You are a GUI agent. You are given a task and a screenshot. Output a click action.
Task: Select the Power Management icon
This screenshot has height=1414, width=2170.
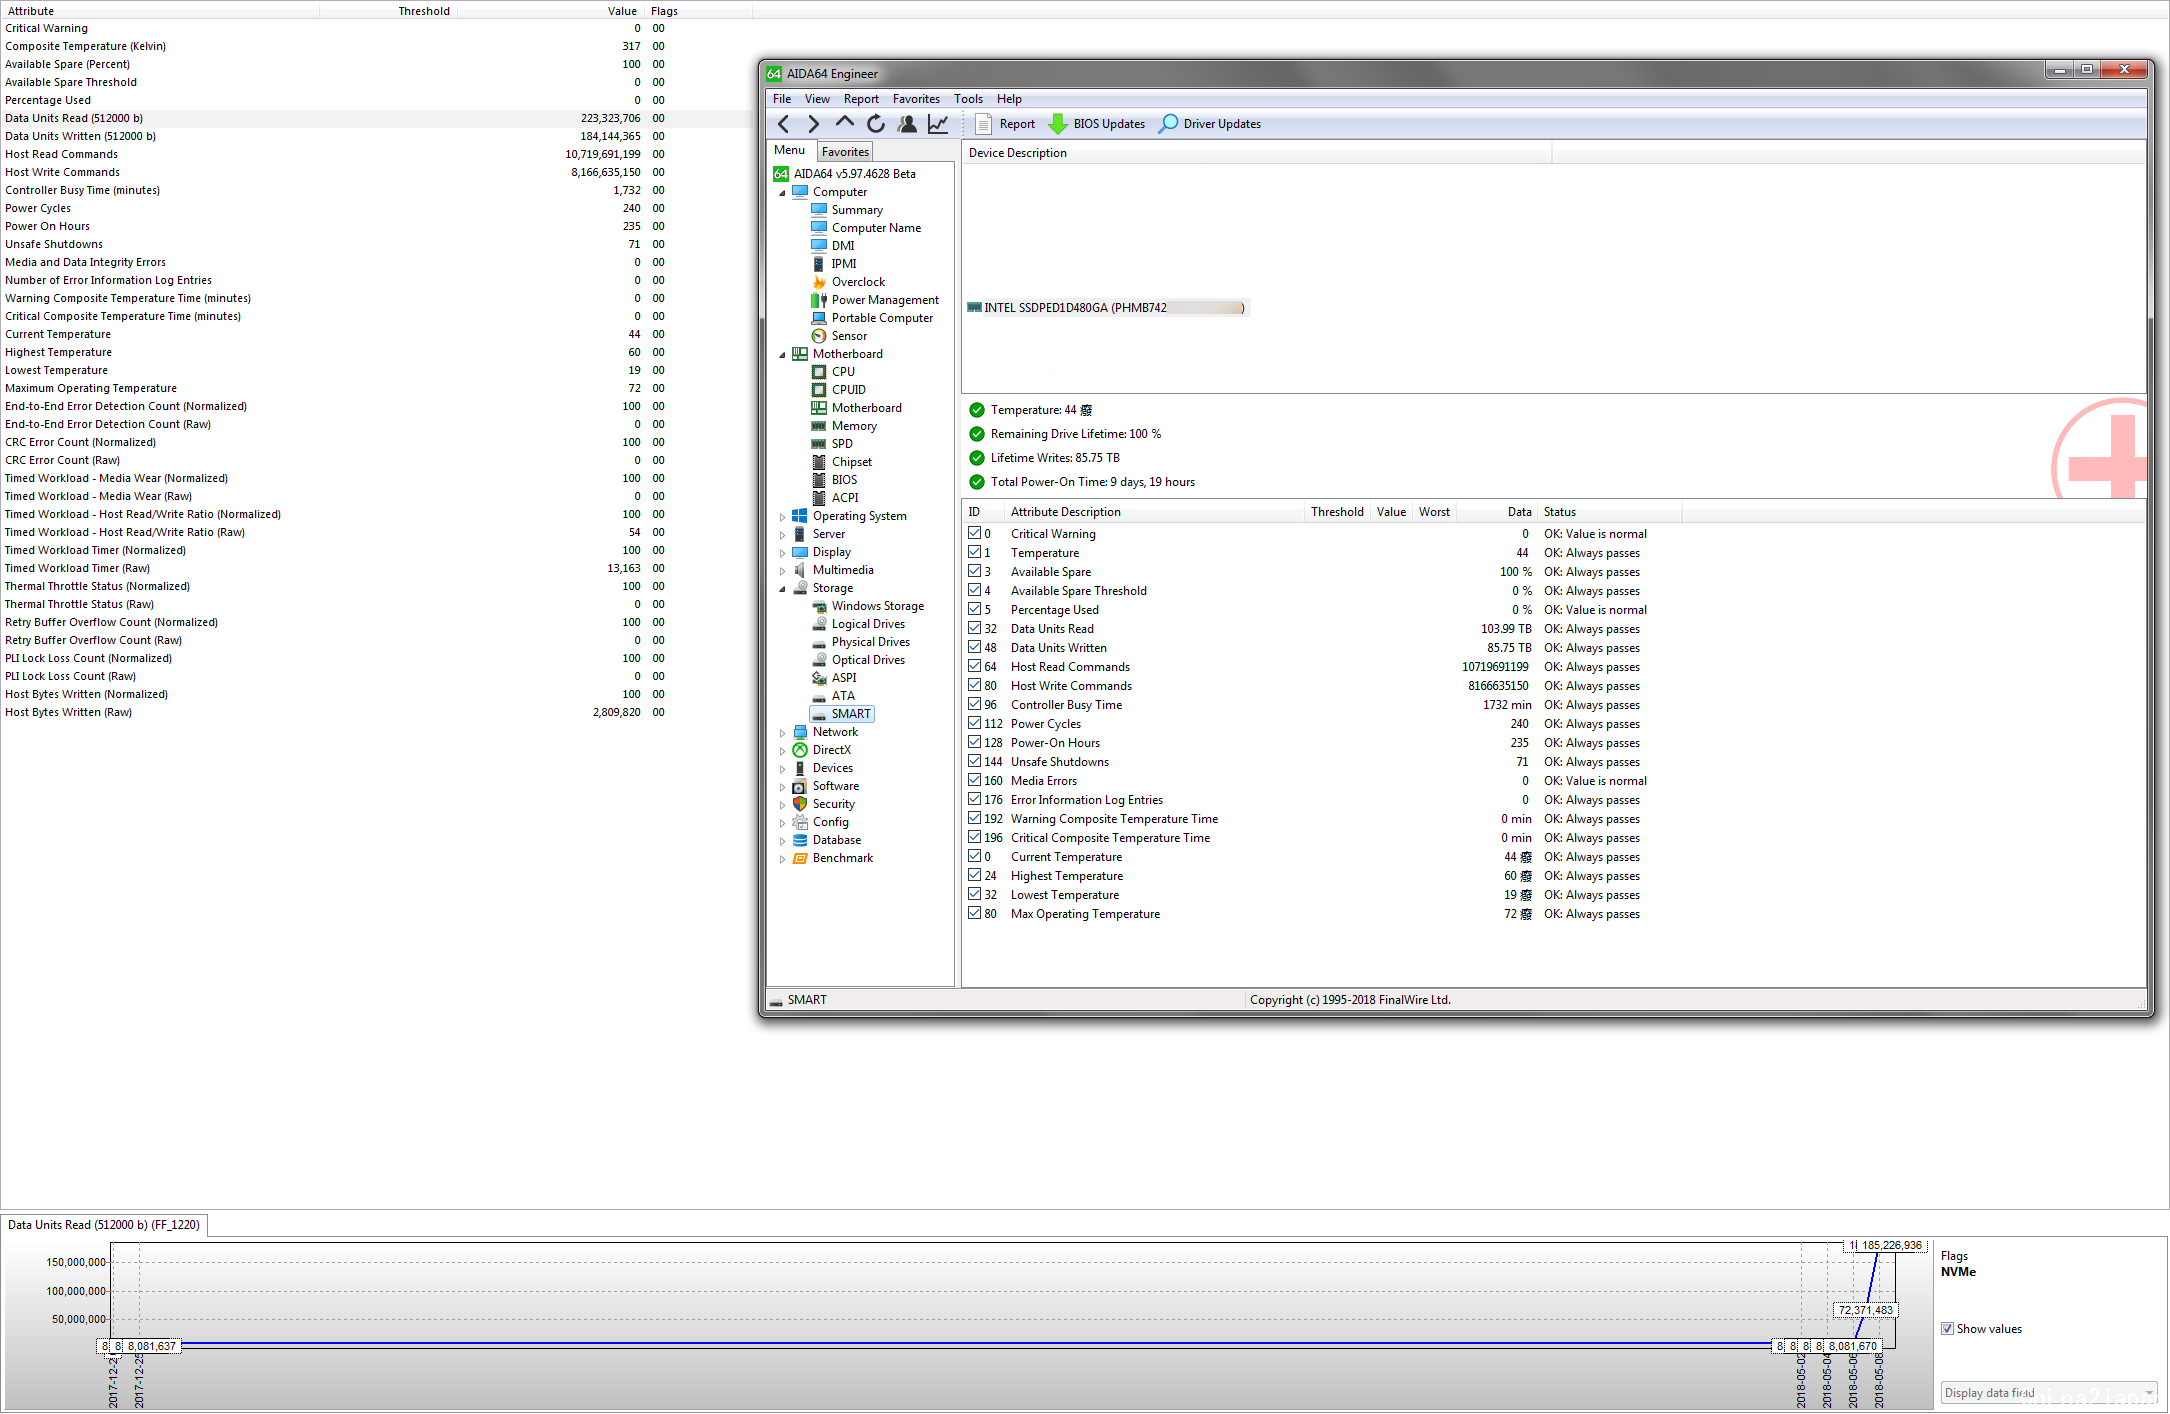coord(819,300)
